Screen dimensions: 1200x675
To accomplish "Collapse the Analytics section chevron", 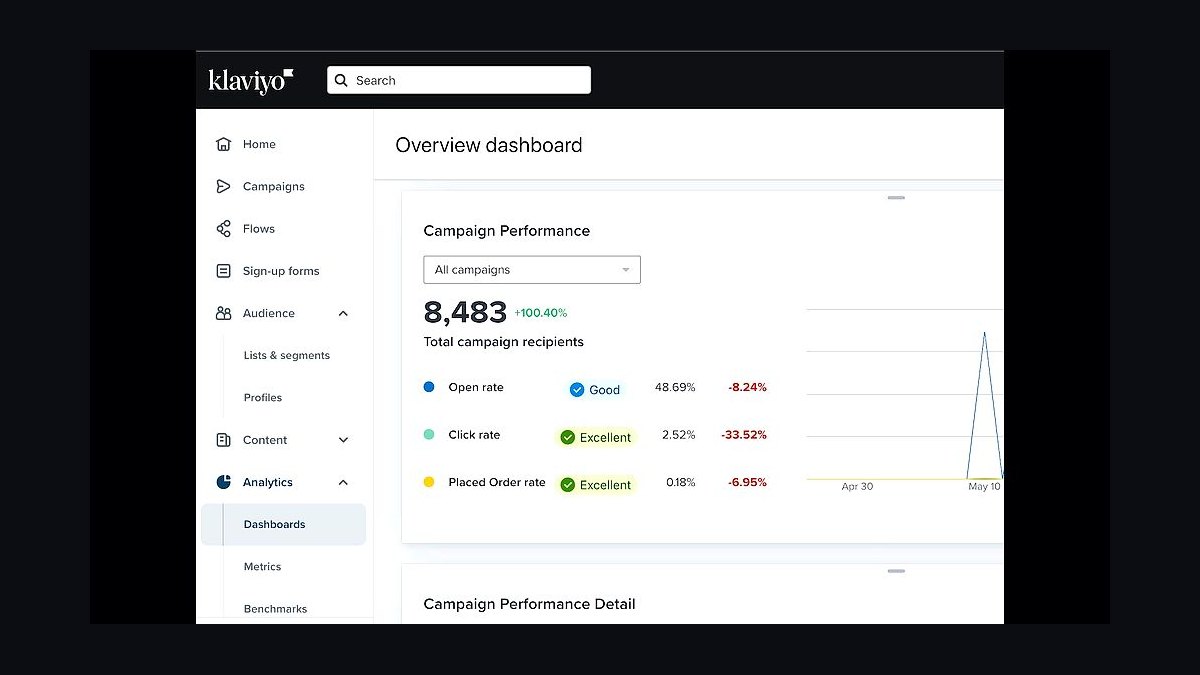I will click(343, 482).
